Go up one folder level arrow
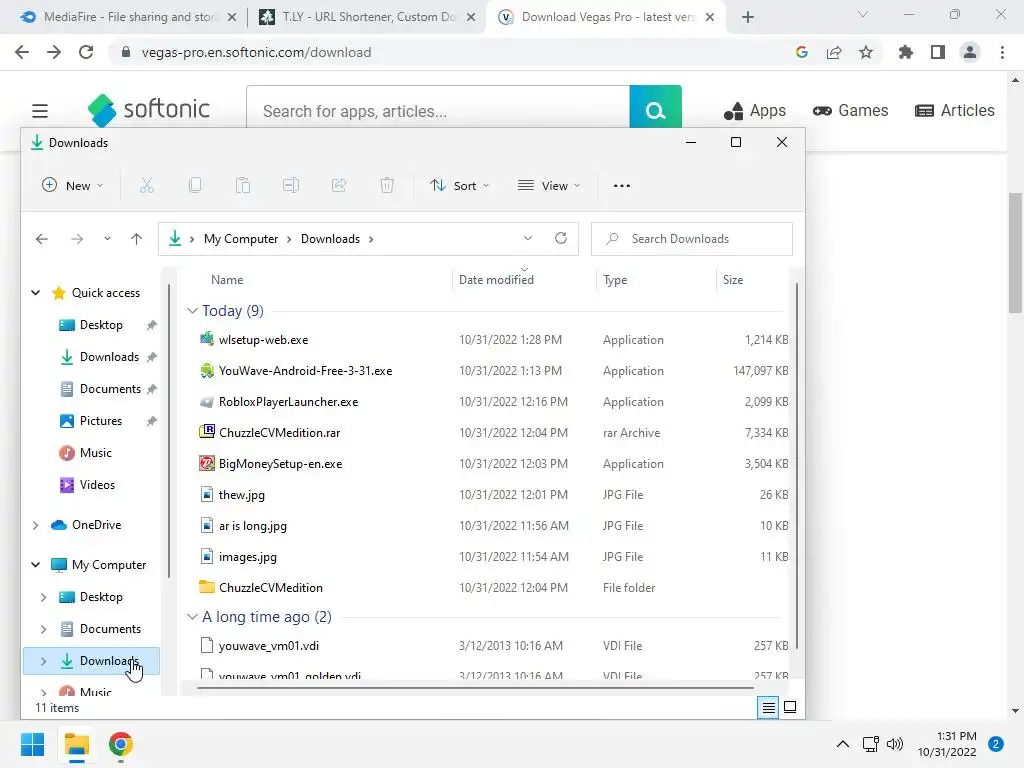This screenshot has height=768, width=1024. click(136, 239)
